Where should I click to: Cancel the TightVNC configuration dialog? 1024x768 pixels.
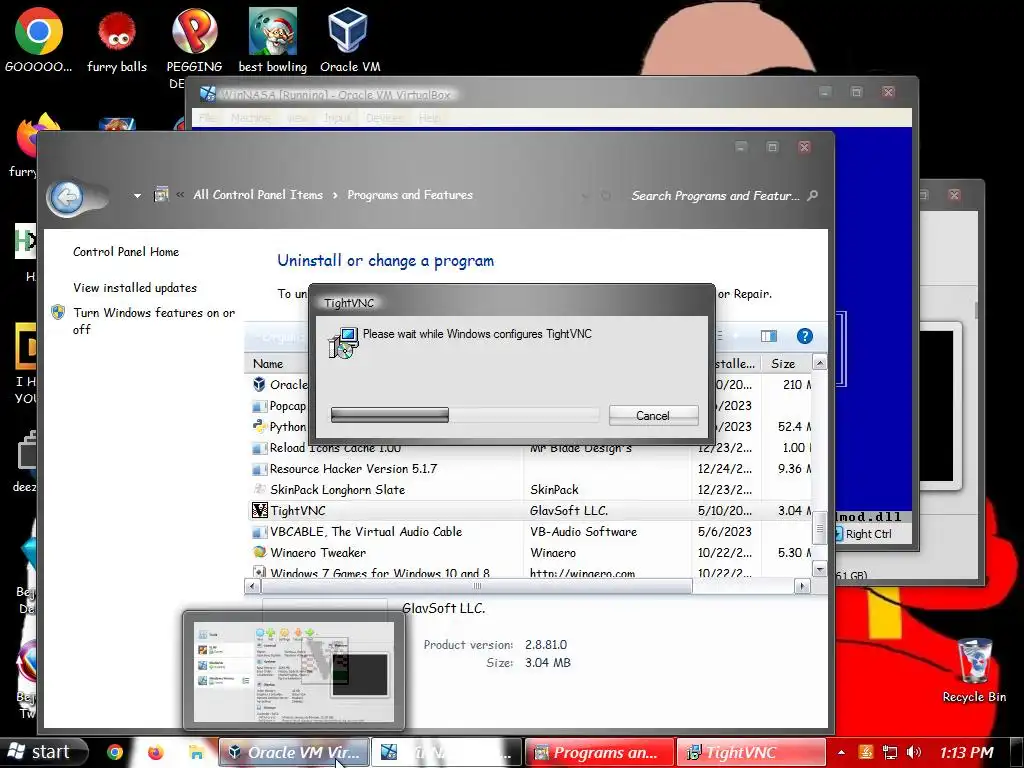[x=653, y=415]
